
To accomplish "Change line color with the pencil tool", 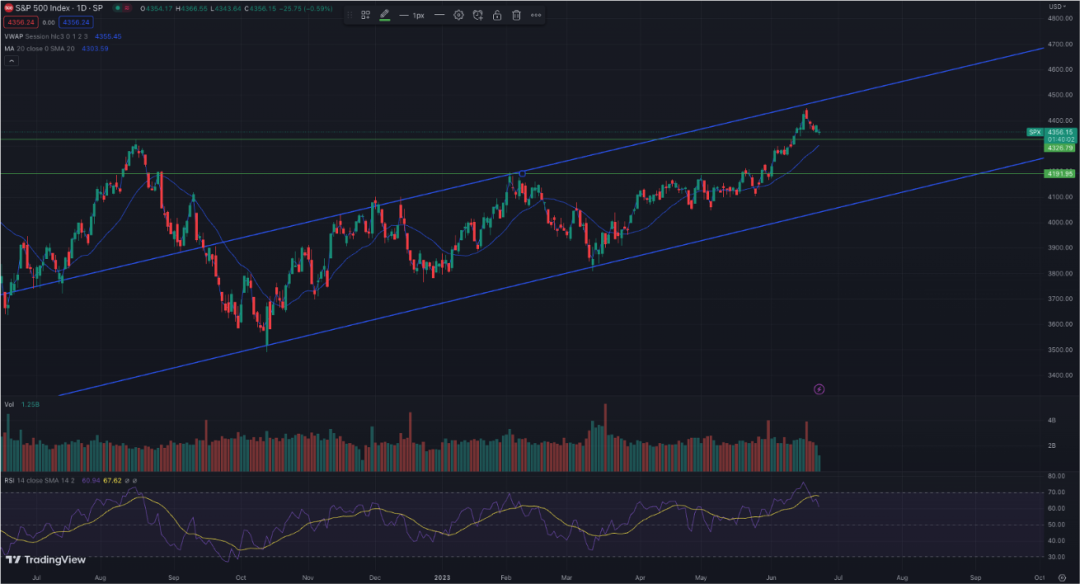I will [x=385, y=15].
